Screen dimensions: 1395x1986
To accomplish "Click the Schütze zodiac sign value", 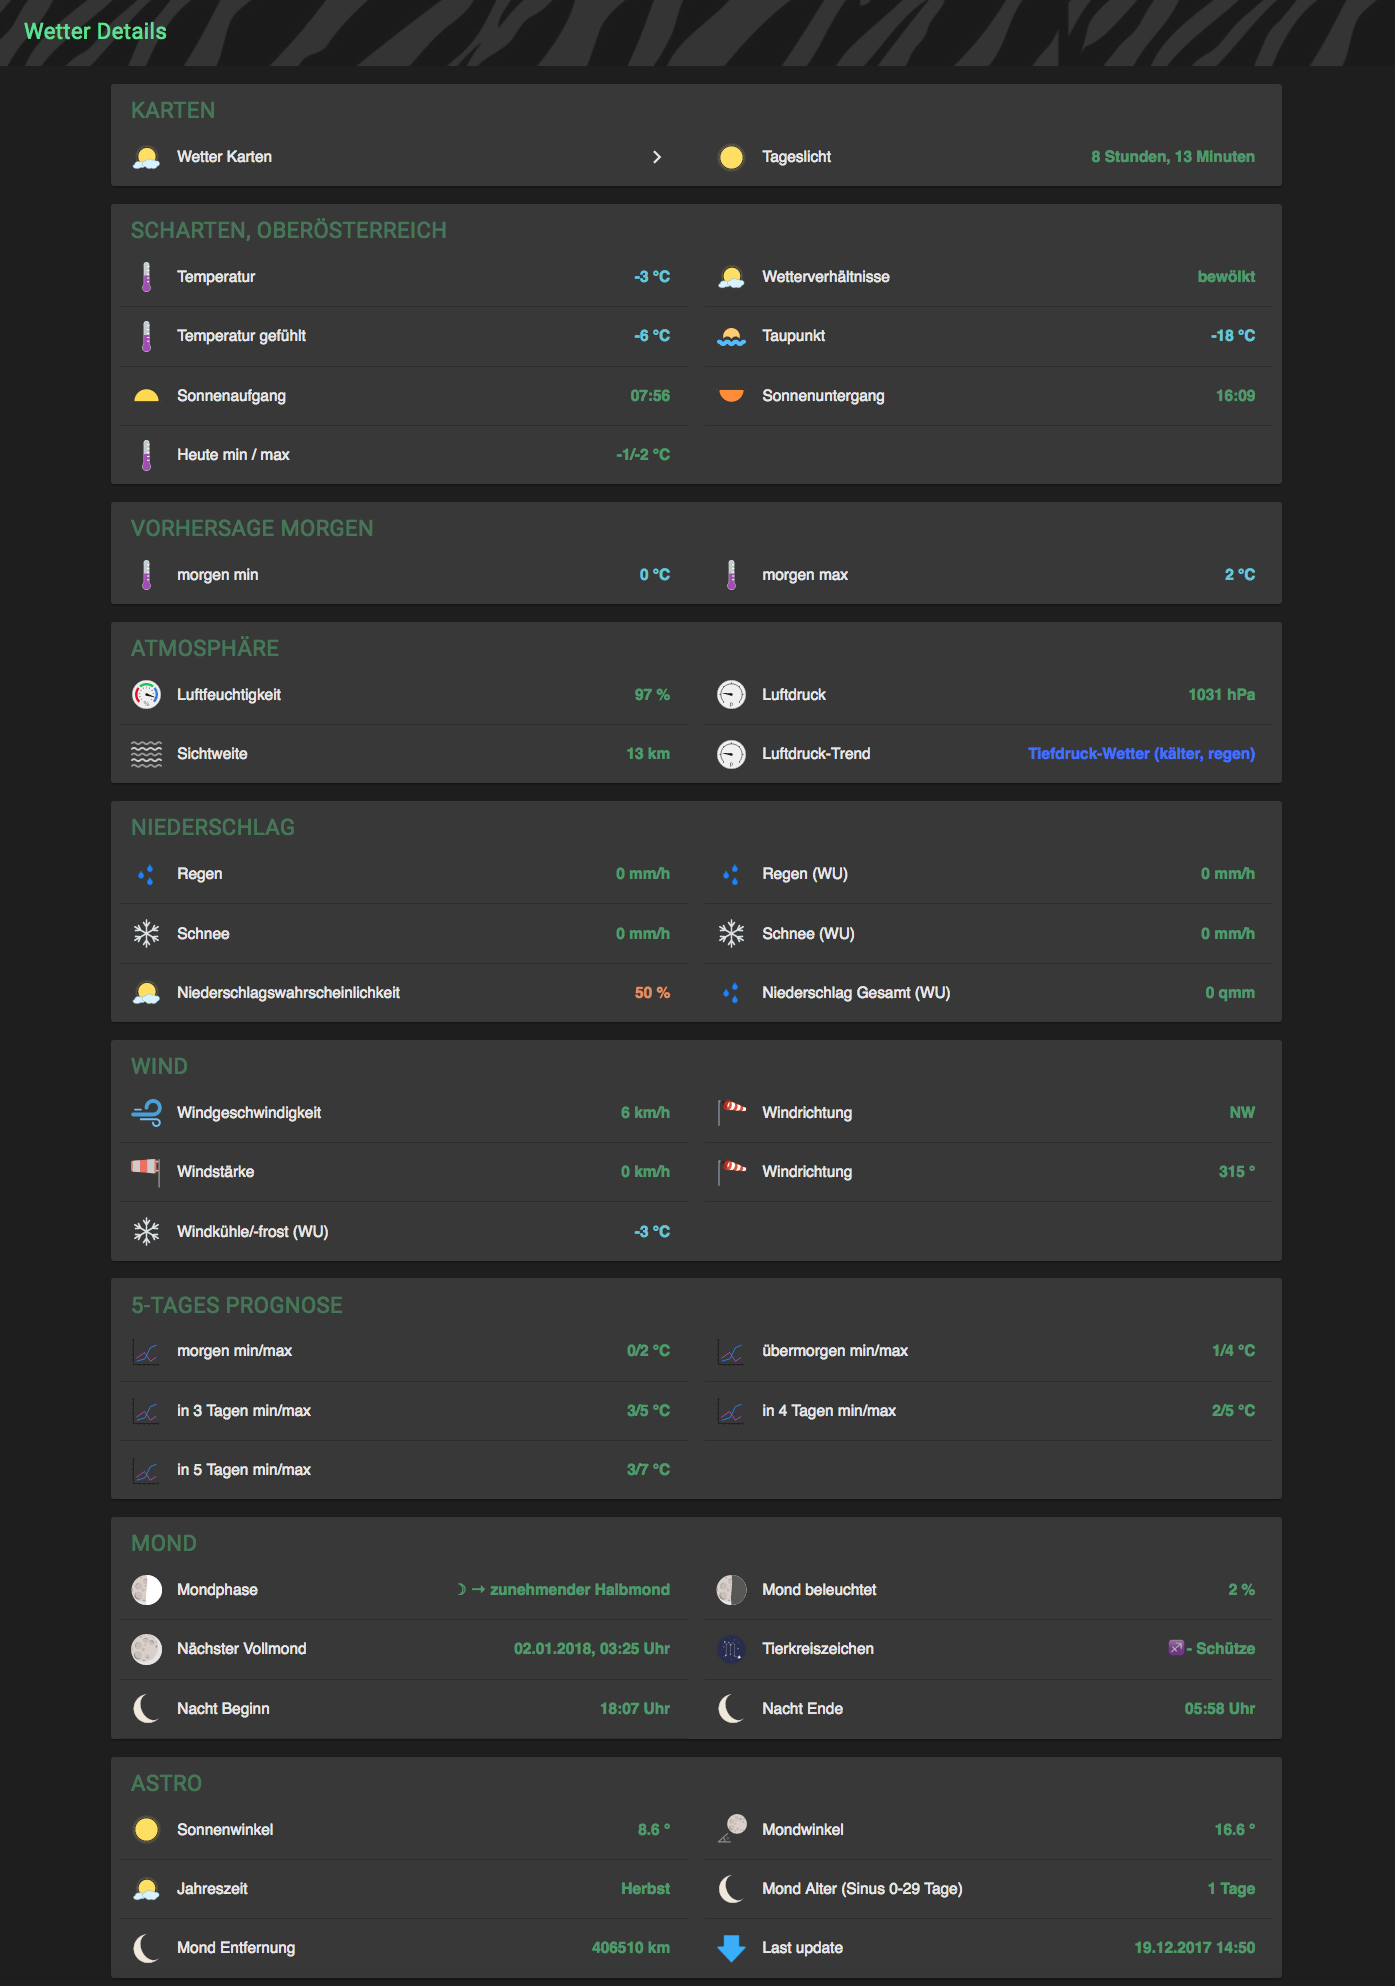I will (x=1224, y=1649).
